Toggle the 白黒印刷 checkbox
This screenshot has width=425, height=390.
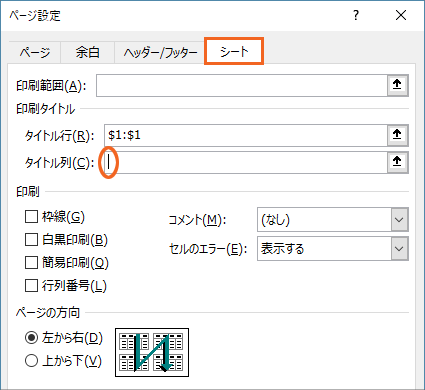31,240
